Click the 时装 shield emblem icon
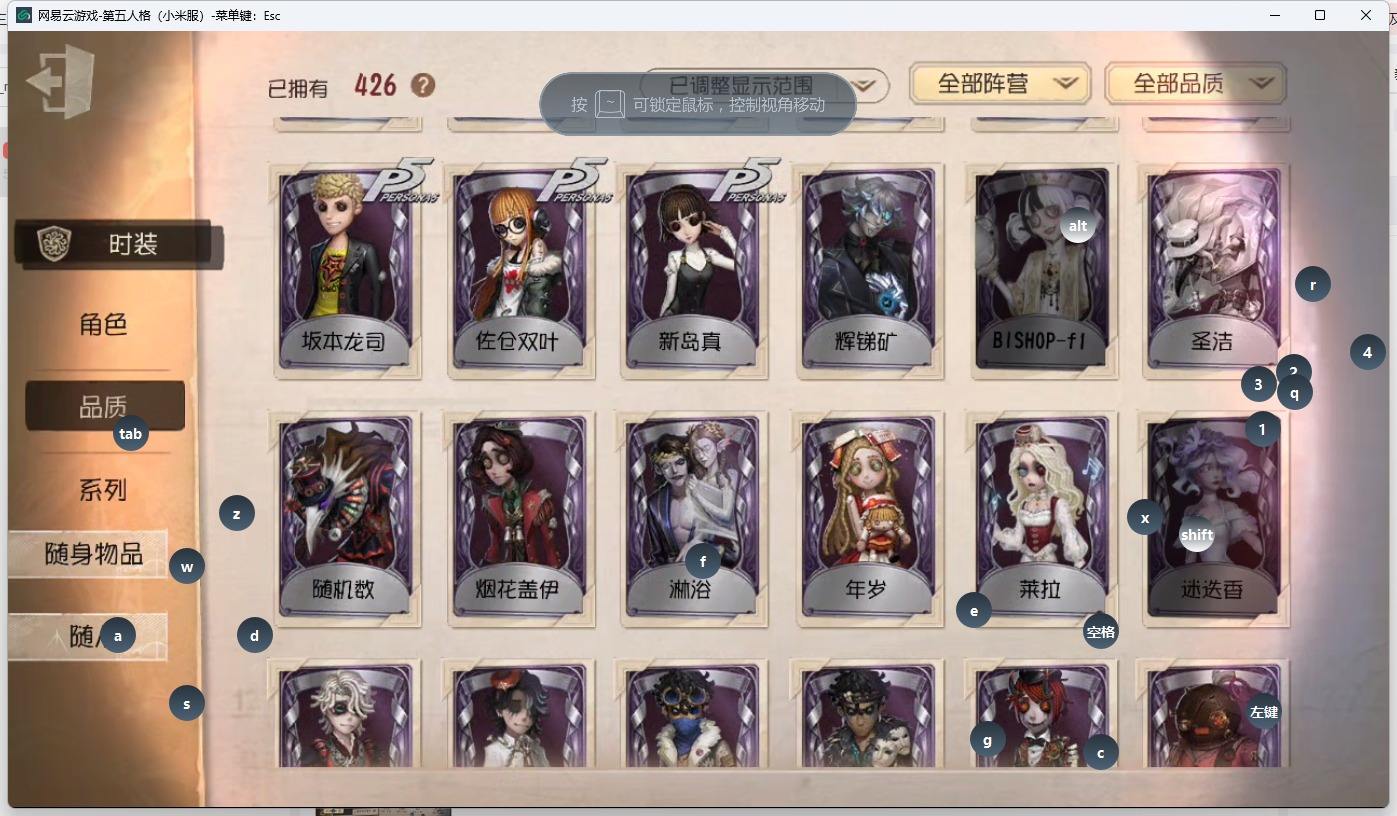 [x=53, y=243]
